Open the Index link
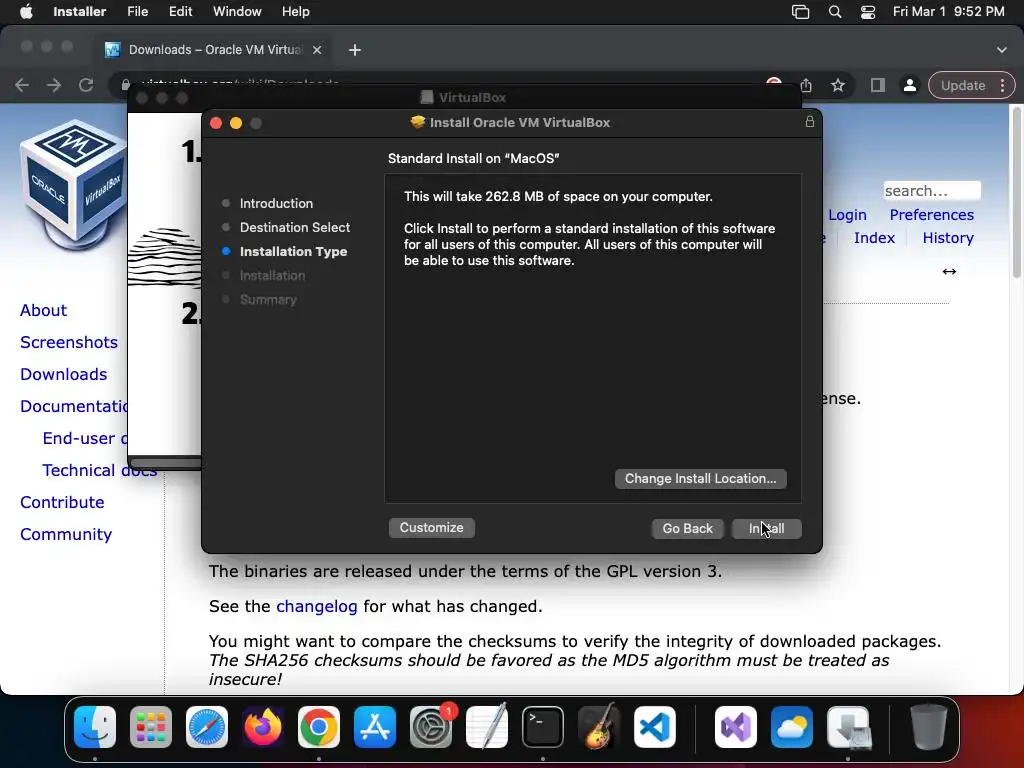 coord(874,238)
